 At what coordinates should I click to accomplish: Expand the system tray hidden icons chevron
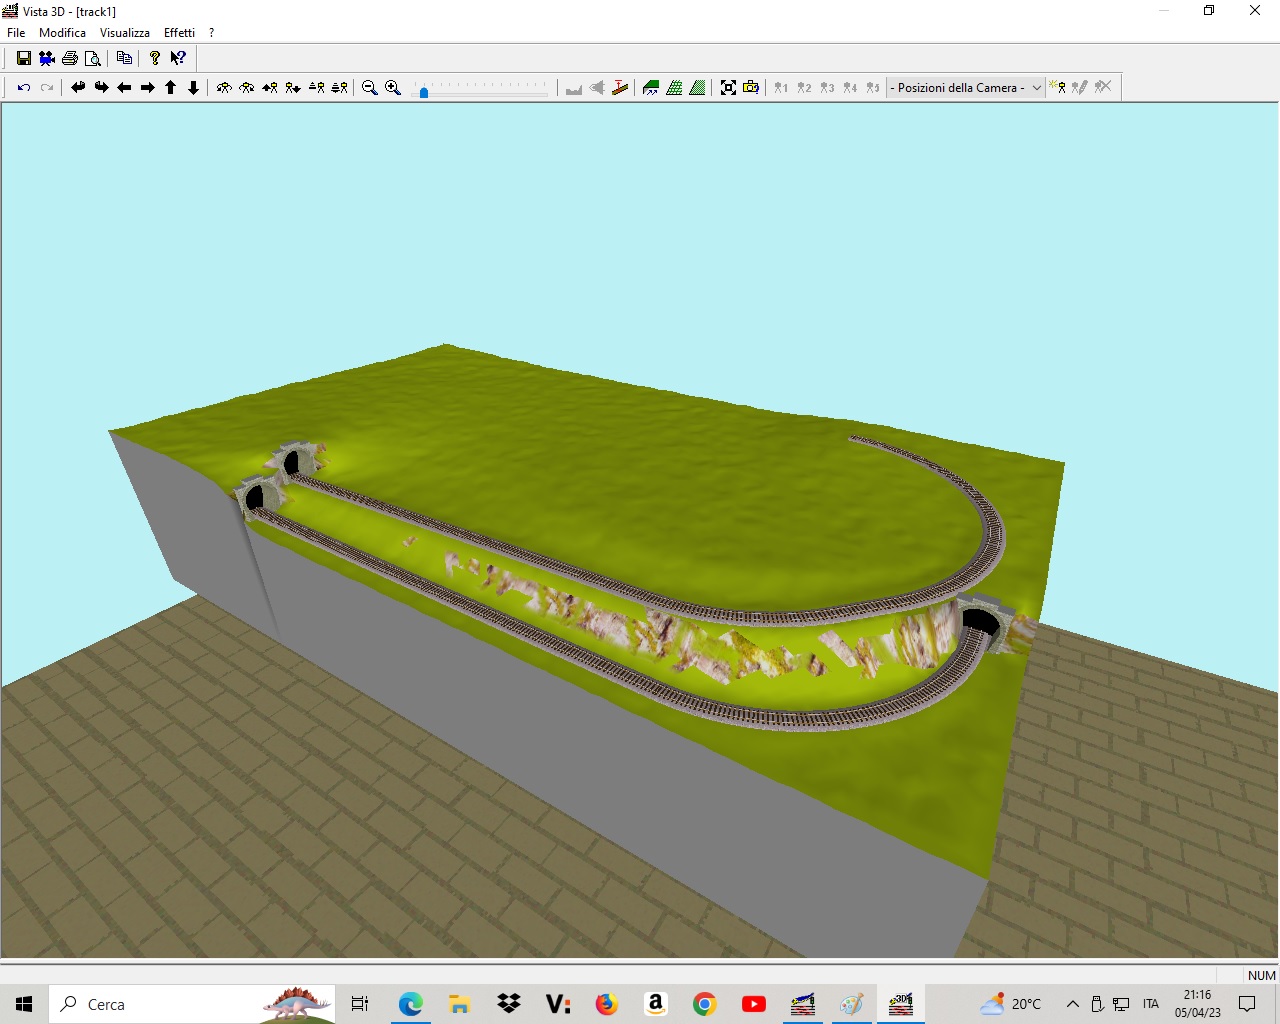point(1073,1004)
